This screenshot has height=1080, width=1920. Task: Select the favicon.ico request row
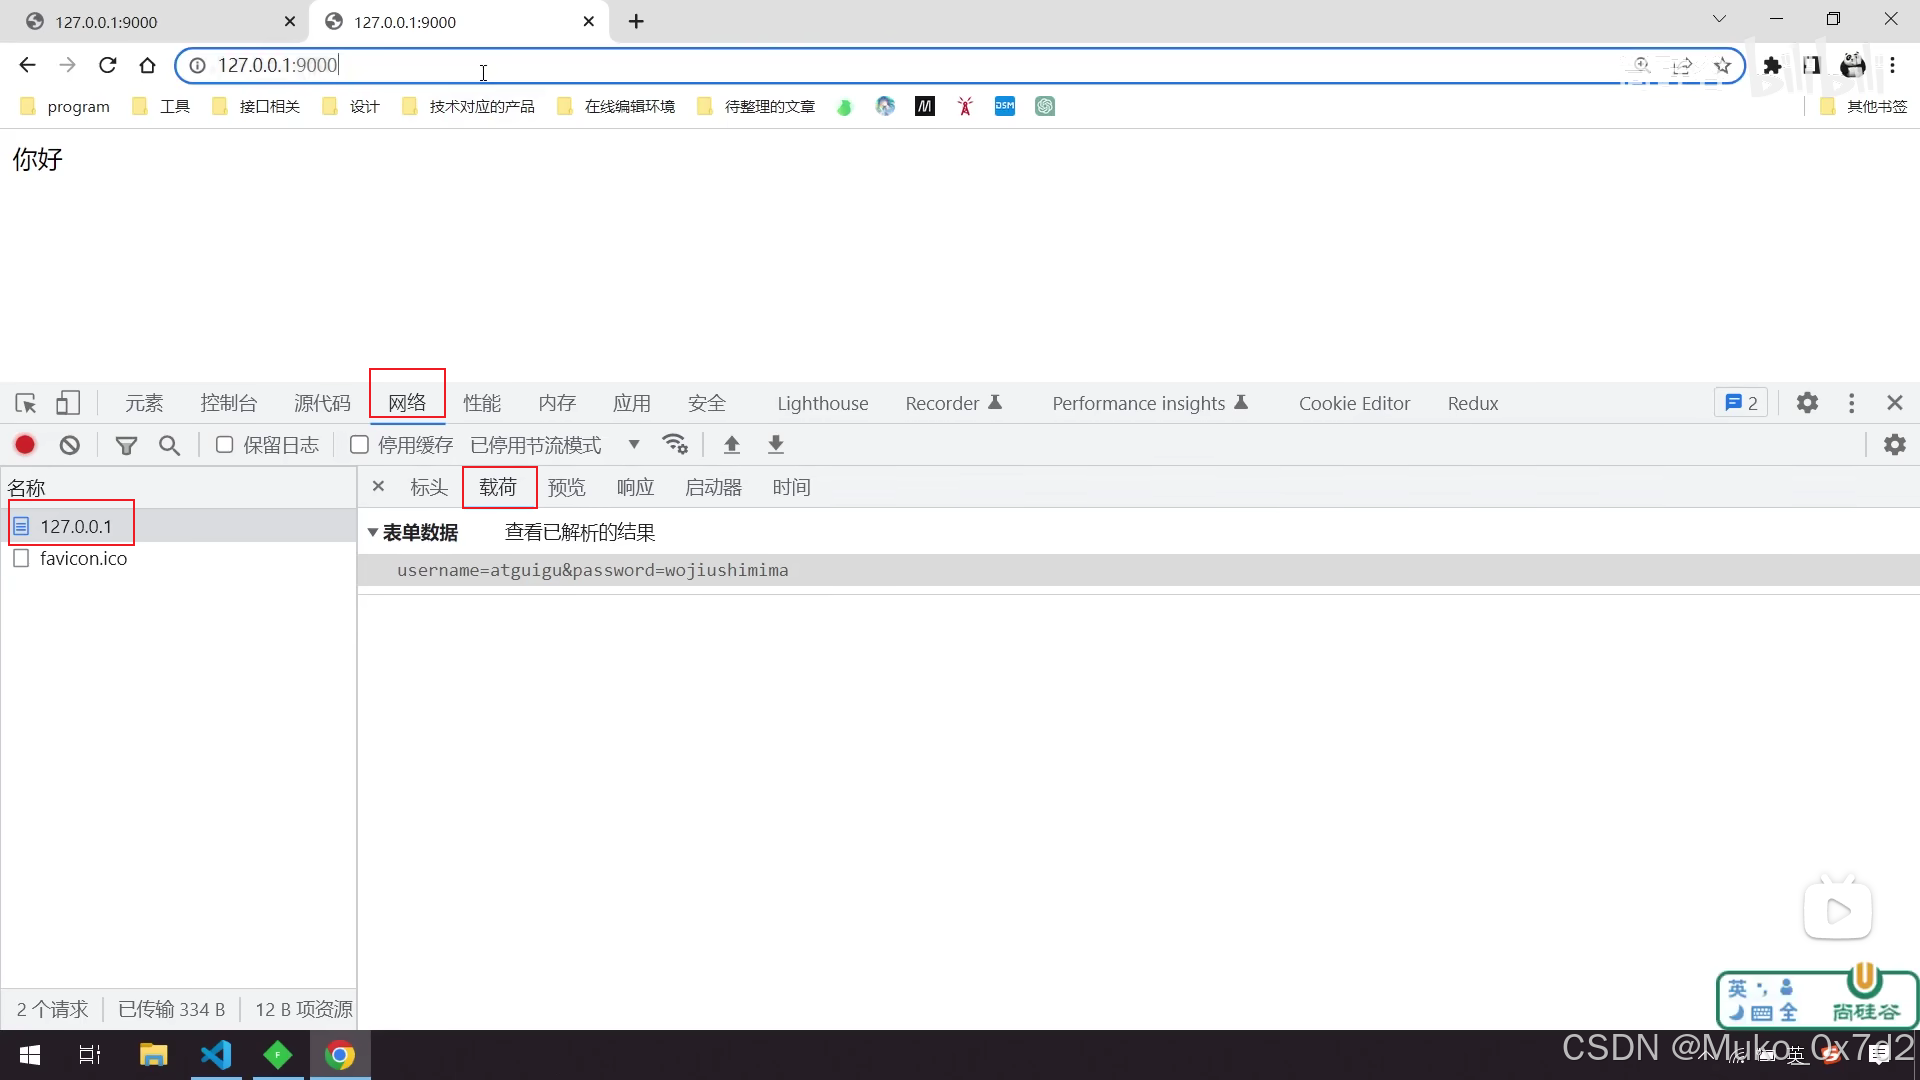pyautogui.click(x=178, y=558)
